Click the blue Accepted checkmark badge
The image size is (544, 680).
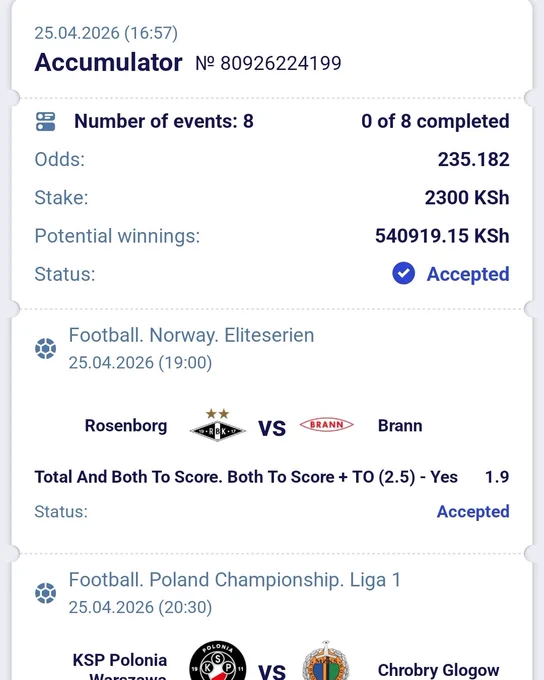(403, 273)
